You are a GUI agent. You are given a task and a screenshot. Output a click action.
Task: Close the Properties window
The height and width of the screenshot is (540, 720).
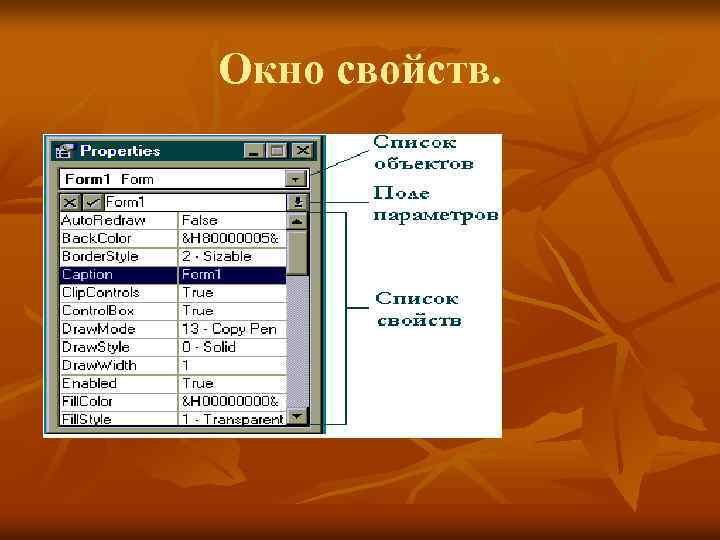[303, 151]
